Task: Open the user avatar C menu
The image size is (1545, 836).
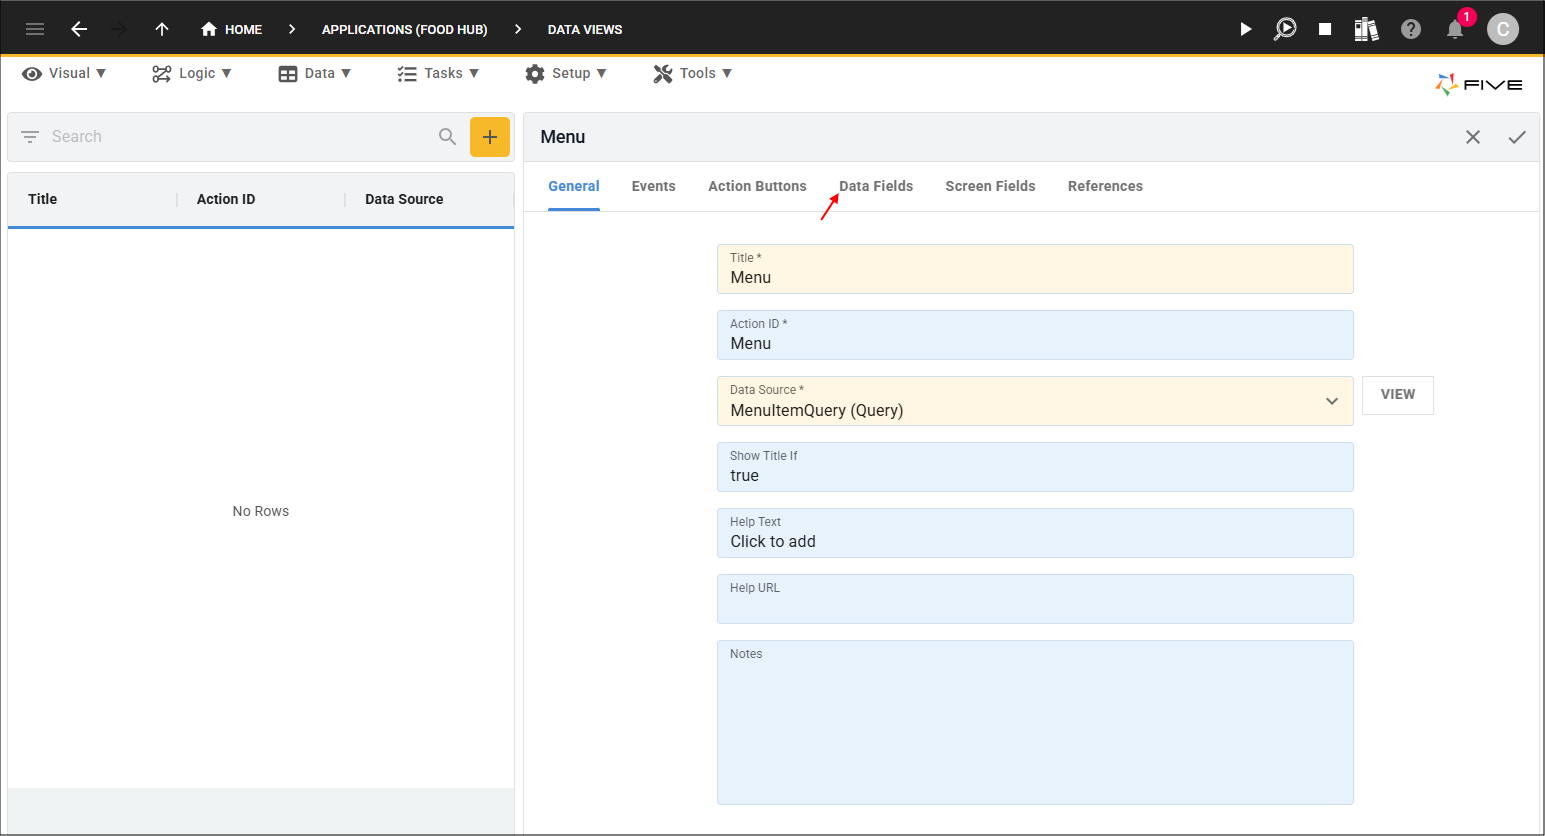Action: click(1503, 29)
